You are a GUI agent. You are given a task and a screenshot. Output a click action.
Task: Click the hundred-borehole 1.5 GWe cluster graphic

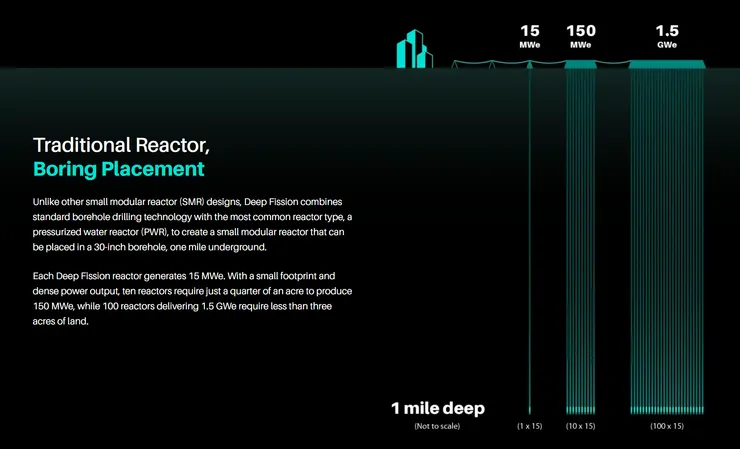667,237
